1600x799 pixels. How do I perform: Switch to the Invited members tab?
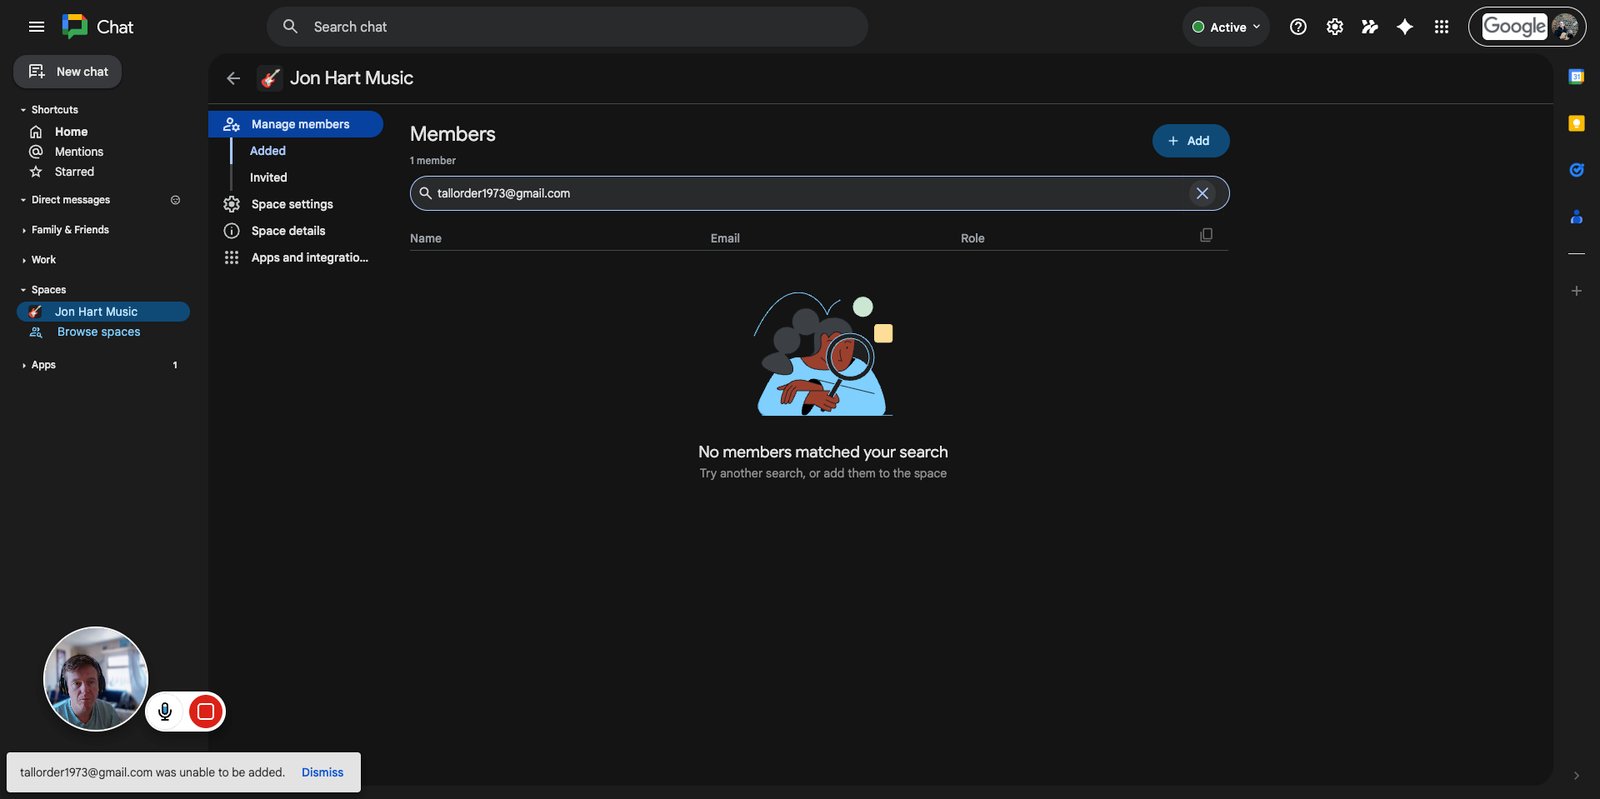point(268,178)
